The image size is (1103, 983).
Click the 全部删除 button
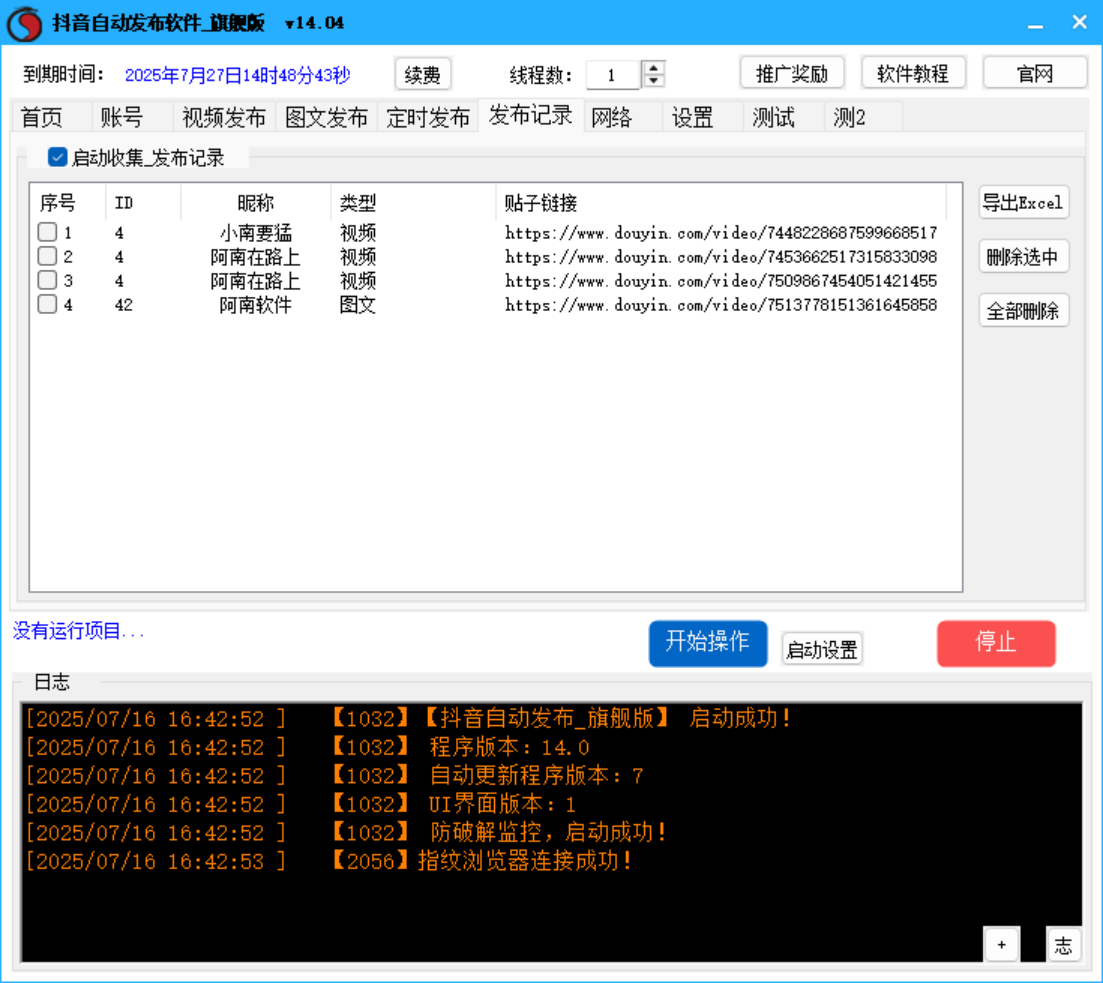1023,310
